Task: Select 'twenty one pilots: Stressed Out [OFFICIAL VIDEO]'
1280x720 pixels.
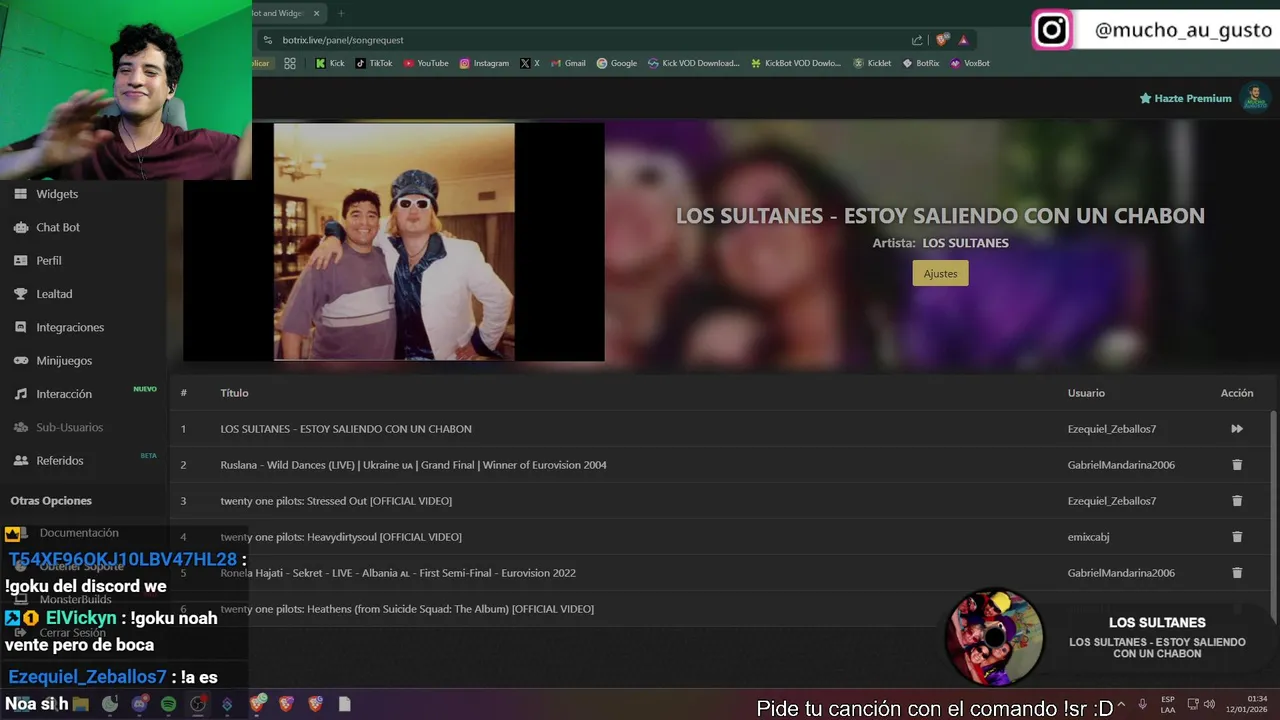Action: click(336, 501)
